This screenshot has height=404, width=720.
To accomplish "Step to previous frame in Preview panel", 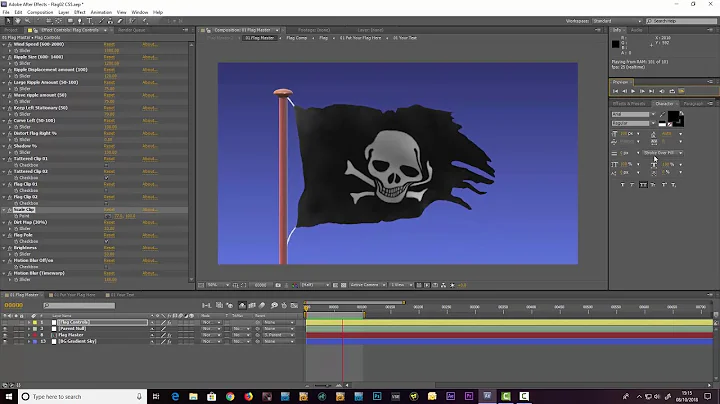I will (624, 91).
